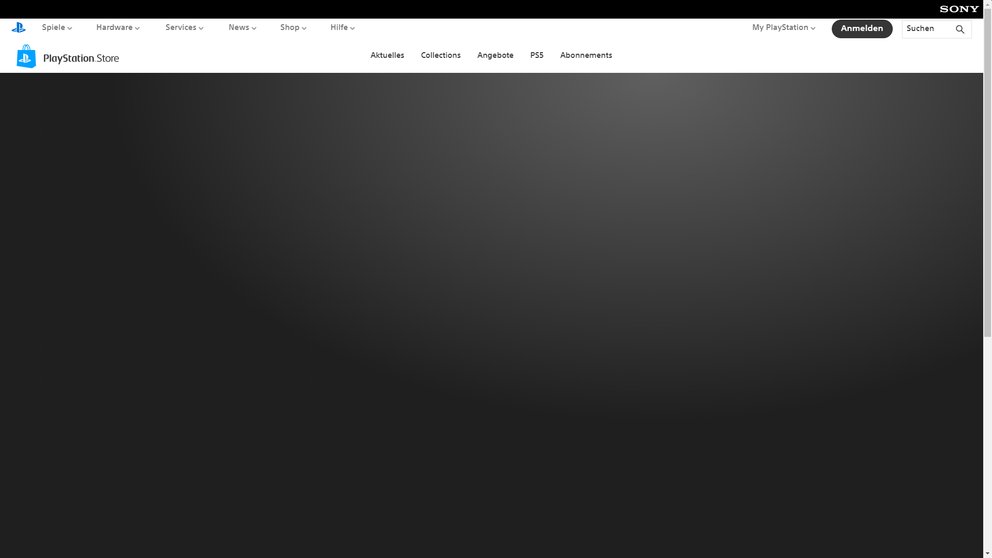Viewport: 992px width, 558px height.
Task: Open the My PlayStation dropdown
Action: click(783, 28)
